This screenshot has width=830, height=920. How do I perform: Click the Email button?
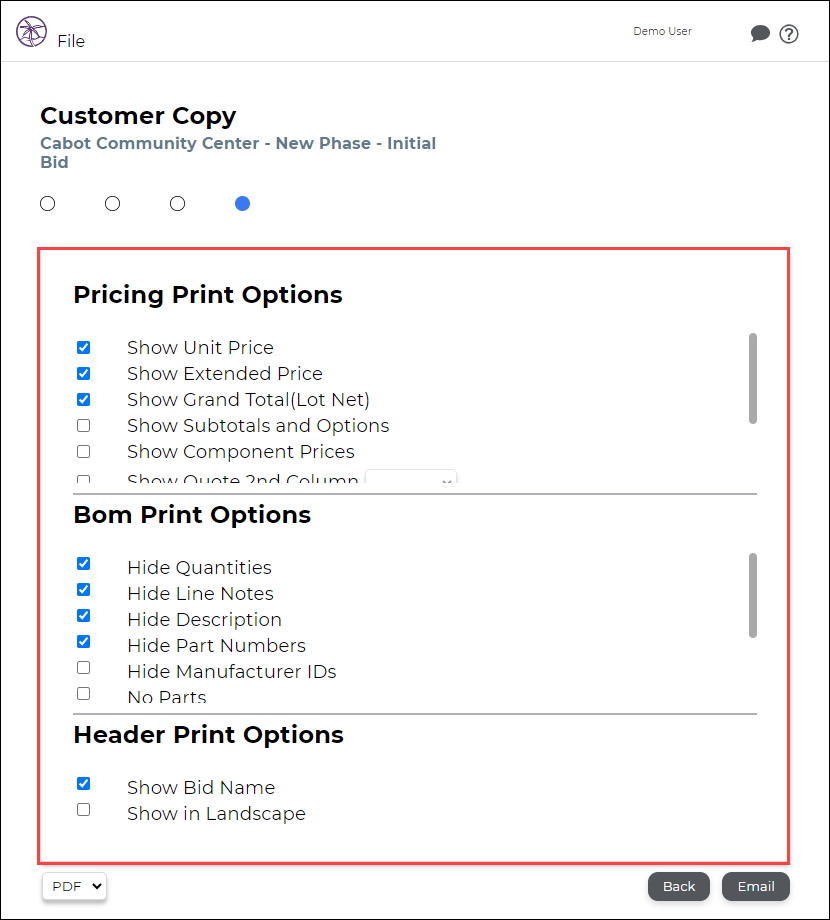[x=756, y=886]
